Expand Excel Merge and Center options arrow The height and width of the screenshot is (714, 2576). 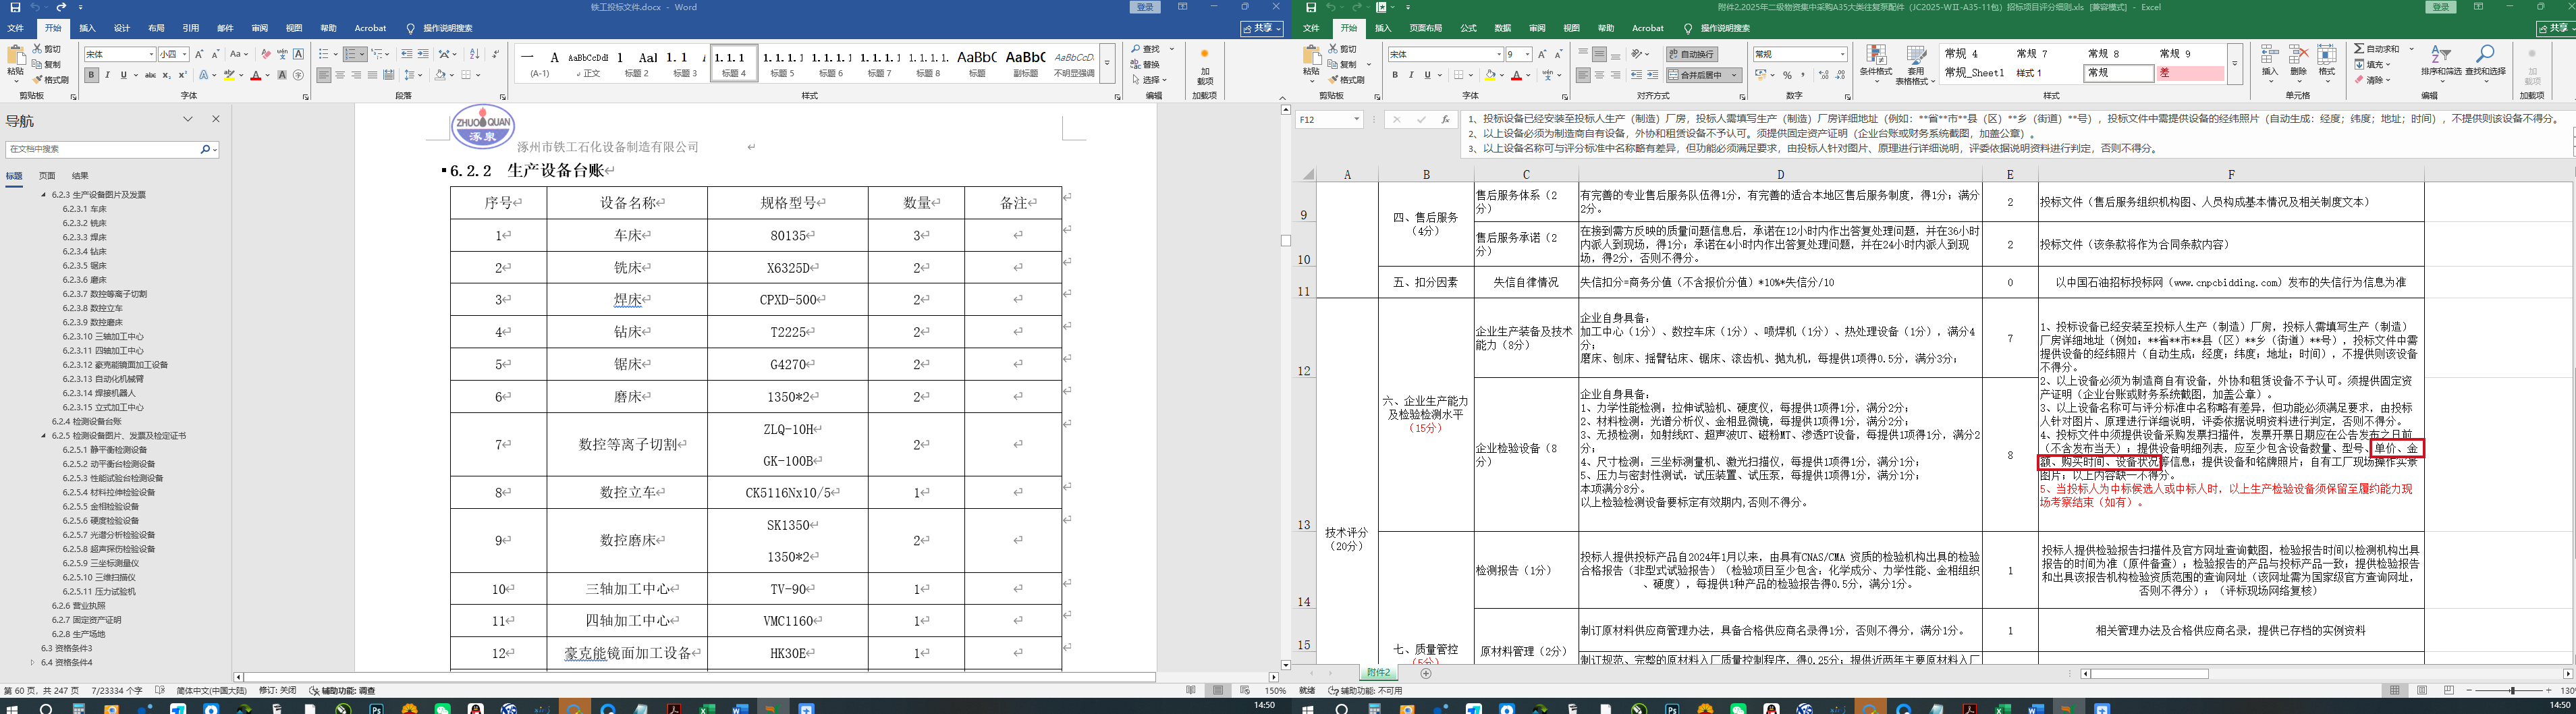(x=1734, y=75)
